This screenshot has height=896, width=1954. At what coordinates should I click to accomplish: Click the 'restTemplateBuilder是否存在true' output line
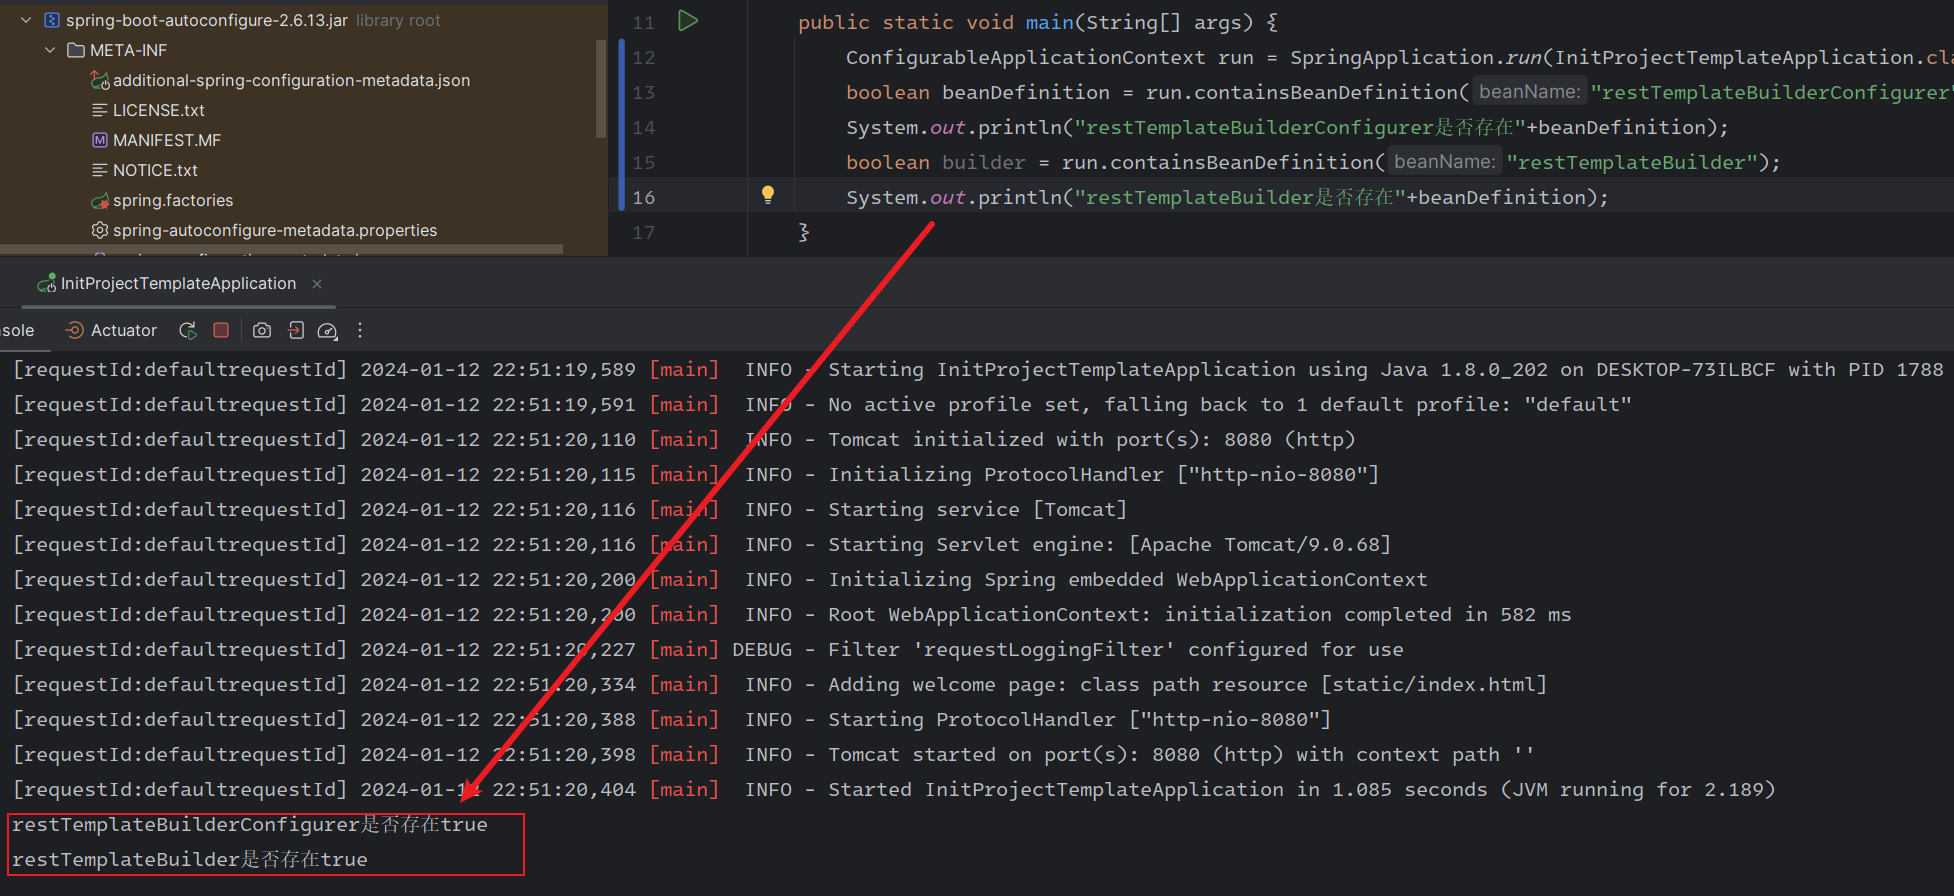[190, 860]
